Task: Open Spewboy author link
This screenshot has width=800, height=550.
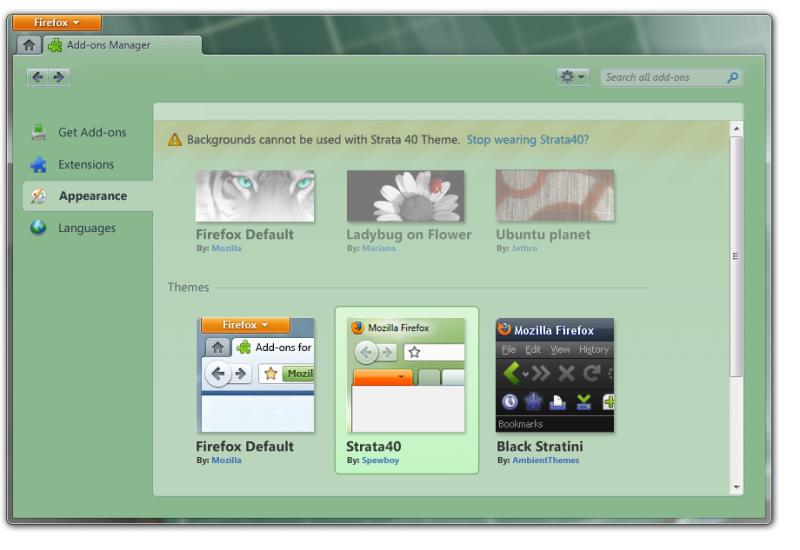Action: point(379,460)
